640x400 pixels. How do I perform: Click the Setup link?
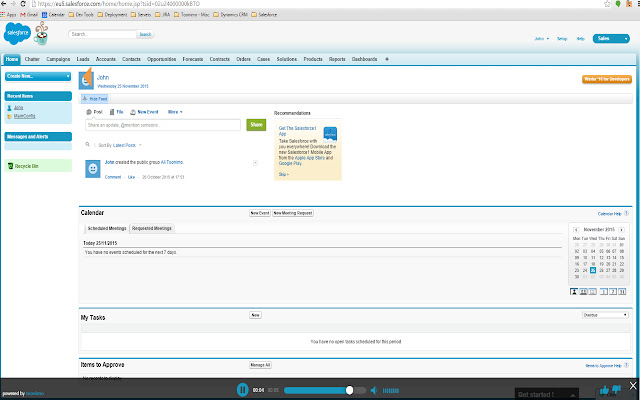562,38
